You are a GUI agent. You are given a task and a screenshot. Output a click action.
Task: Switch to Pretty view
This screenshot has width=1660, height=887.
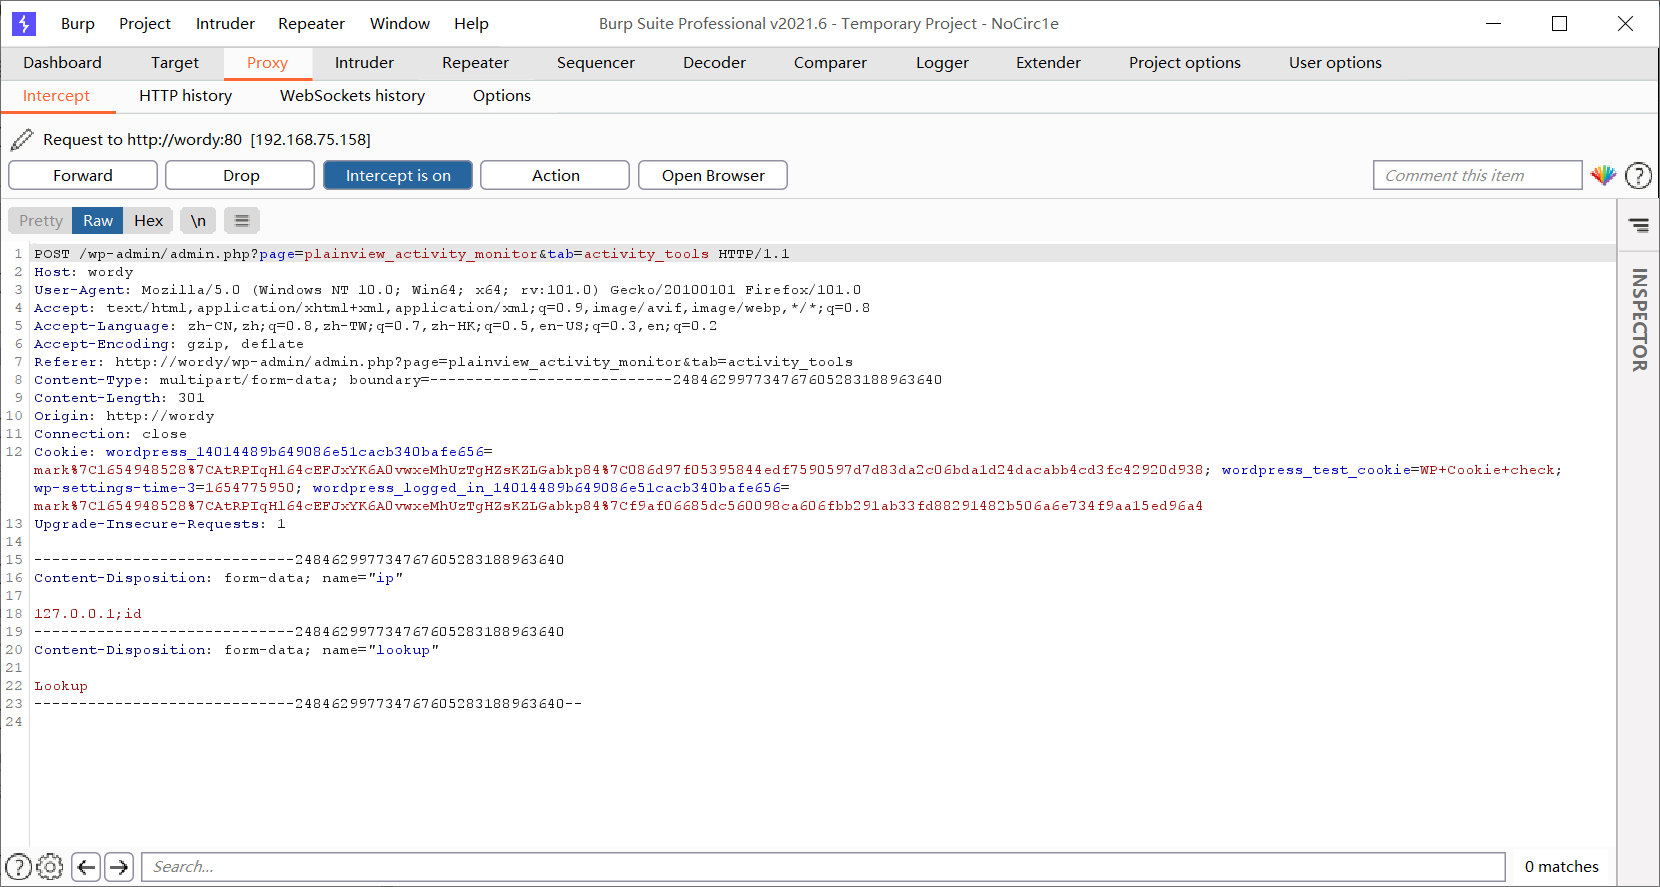tap(41, 220)
